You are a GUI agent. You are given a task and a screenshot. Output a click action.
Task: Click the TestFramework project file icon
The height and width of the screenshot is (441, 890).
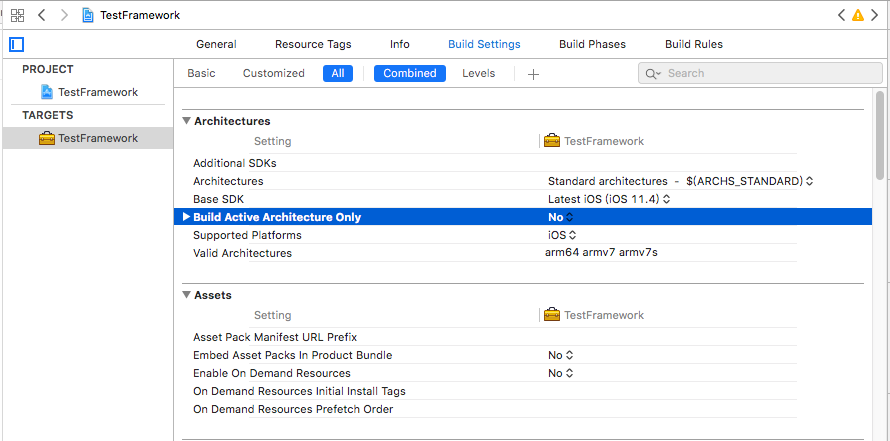(x=46, y=92)
